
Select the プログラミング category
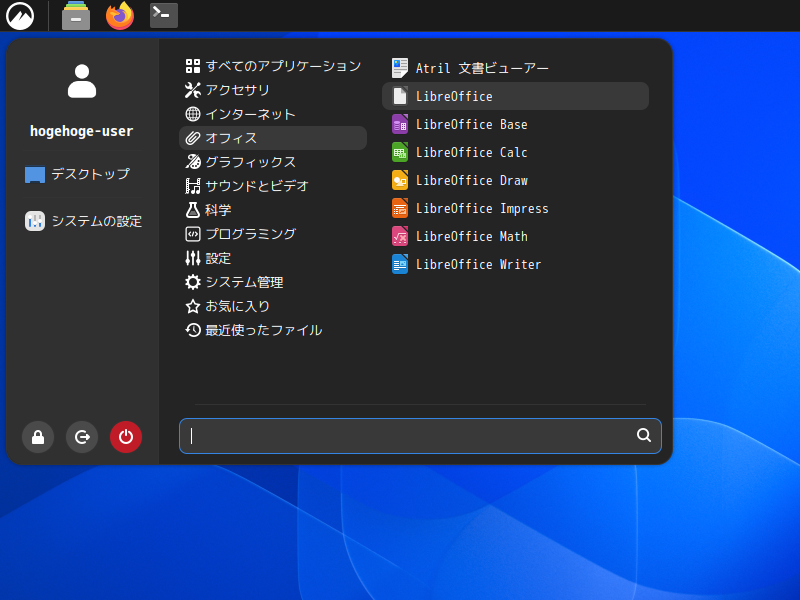(x=273, y=234)
